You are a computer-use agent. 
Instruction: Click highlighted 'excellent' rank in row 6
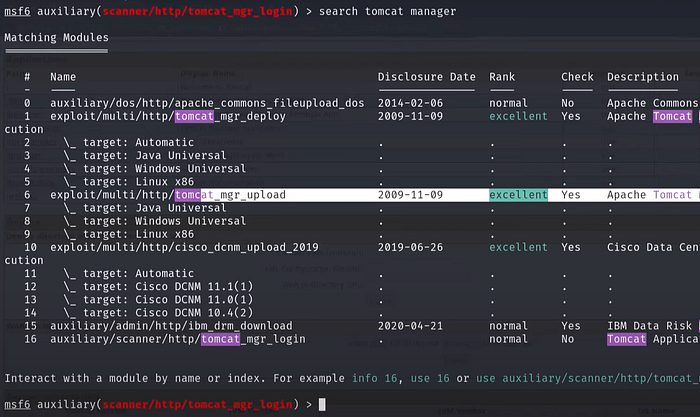[x=518, y=195]
